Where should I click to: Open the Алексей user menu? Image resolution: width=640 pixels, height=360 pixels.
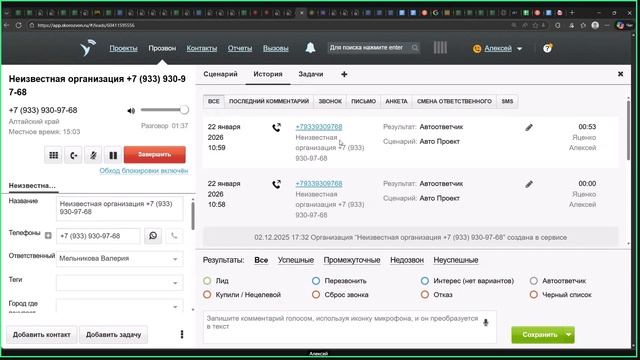pos(498,49)
